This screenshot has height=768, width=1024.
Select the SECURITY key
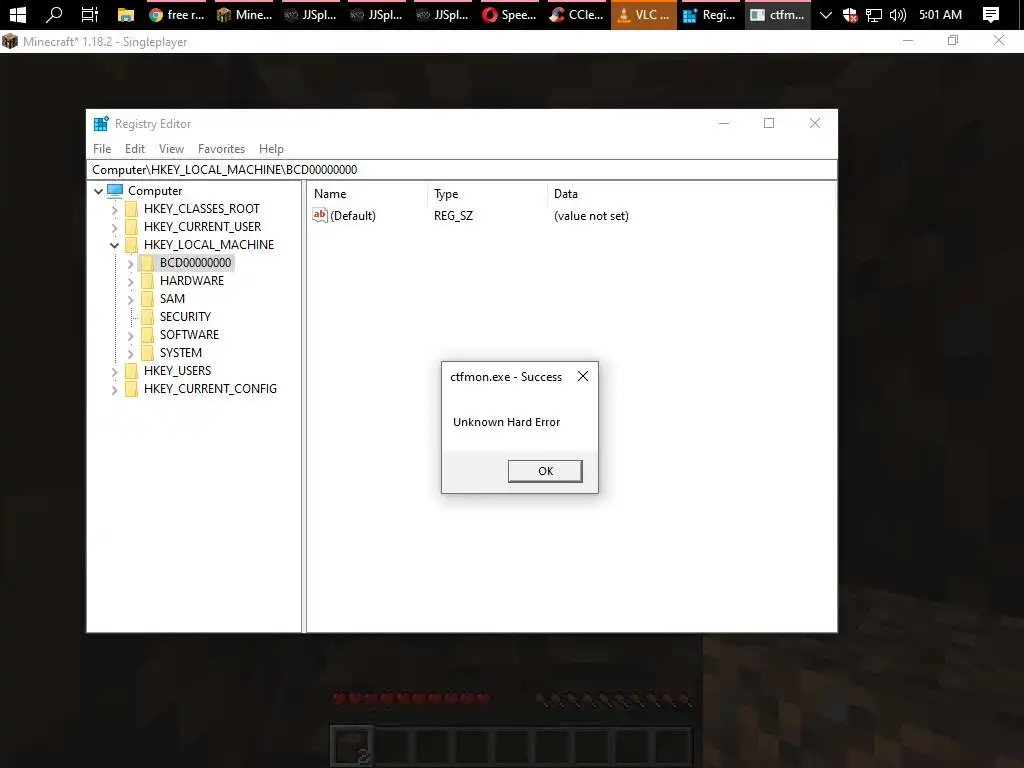(x=185, y=316)
